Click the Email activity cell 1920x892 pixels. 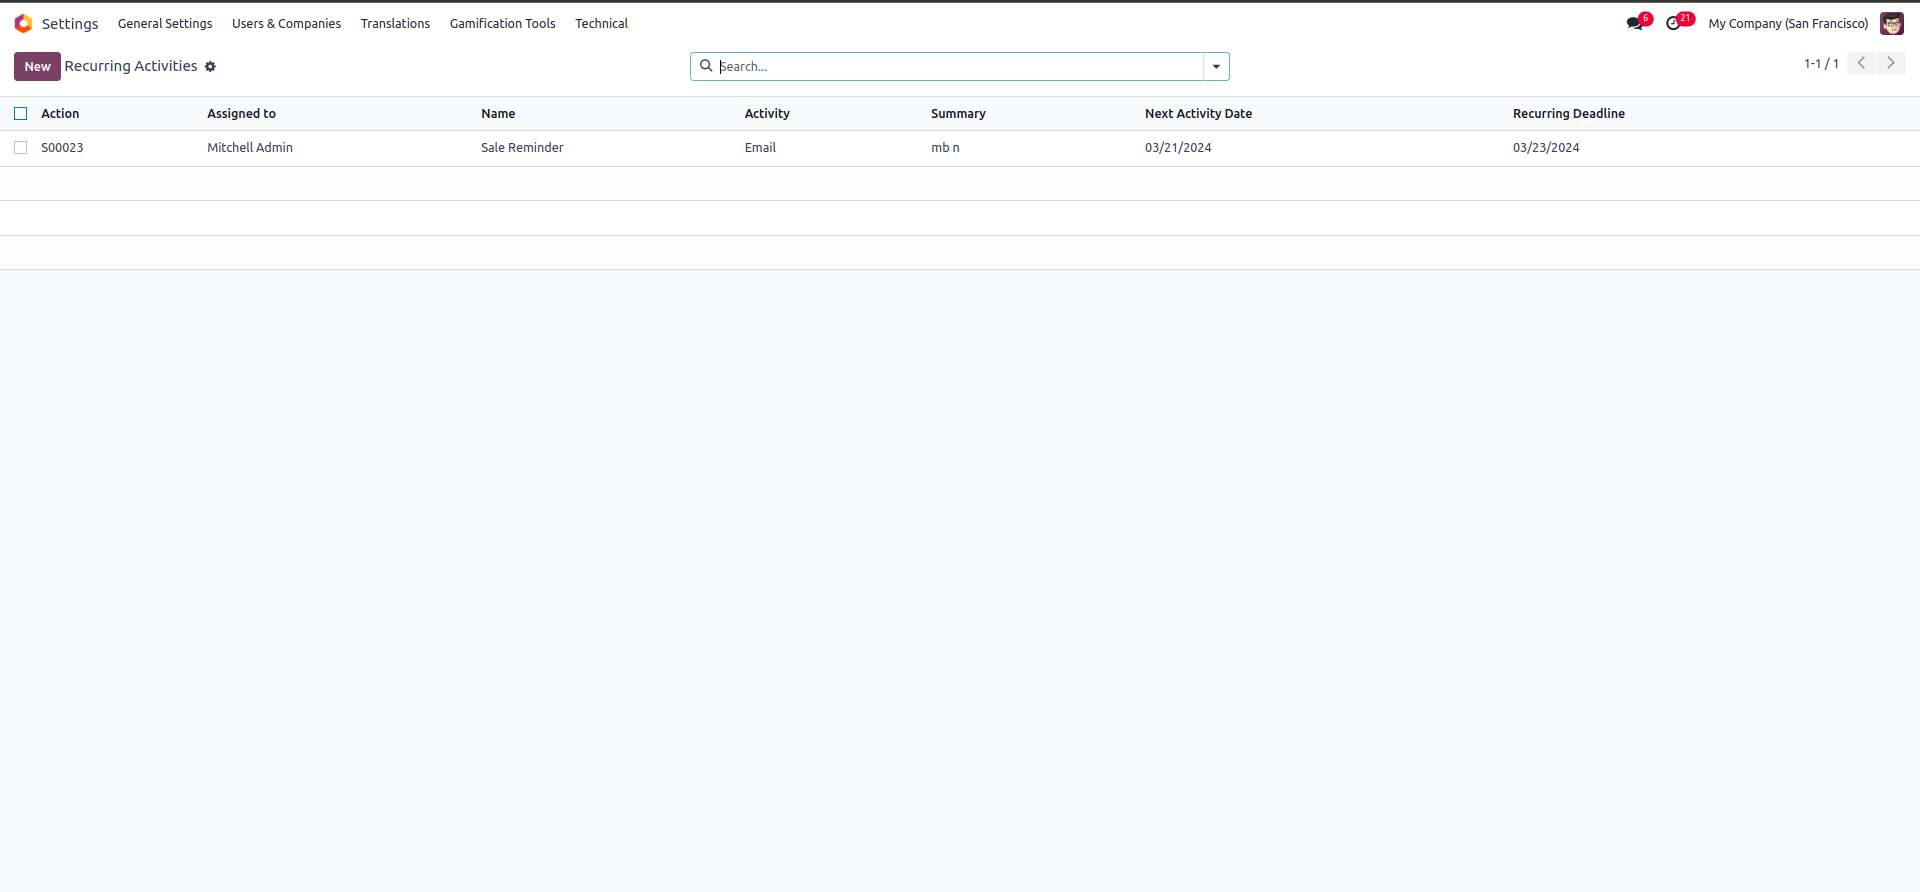click(760, 148)
